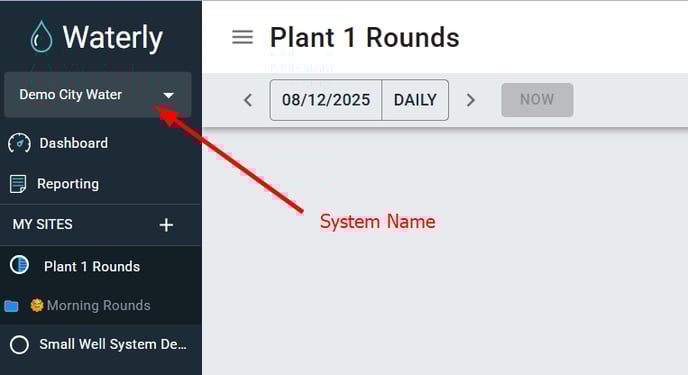The width and height of the screenshot is (688, 375).
Task: Advance to next day with right chevron
Action: [x=470, y=100]
